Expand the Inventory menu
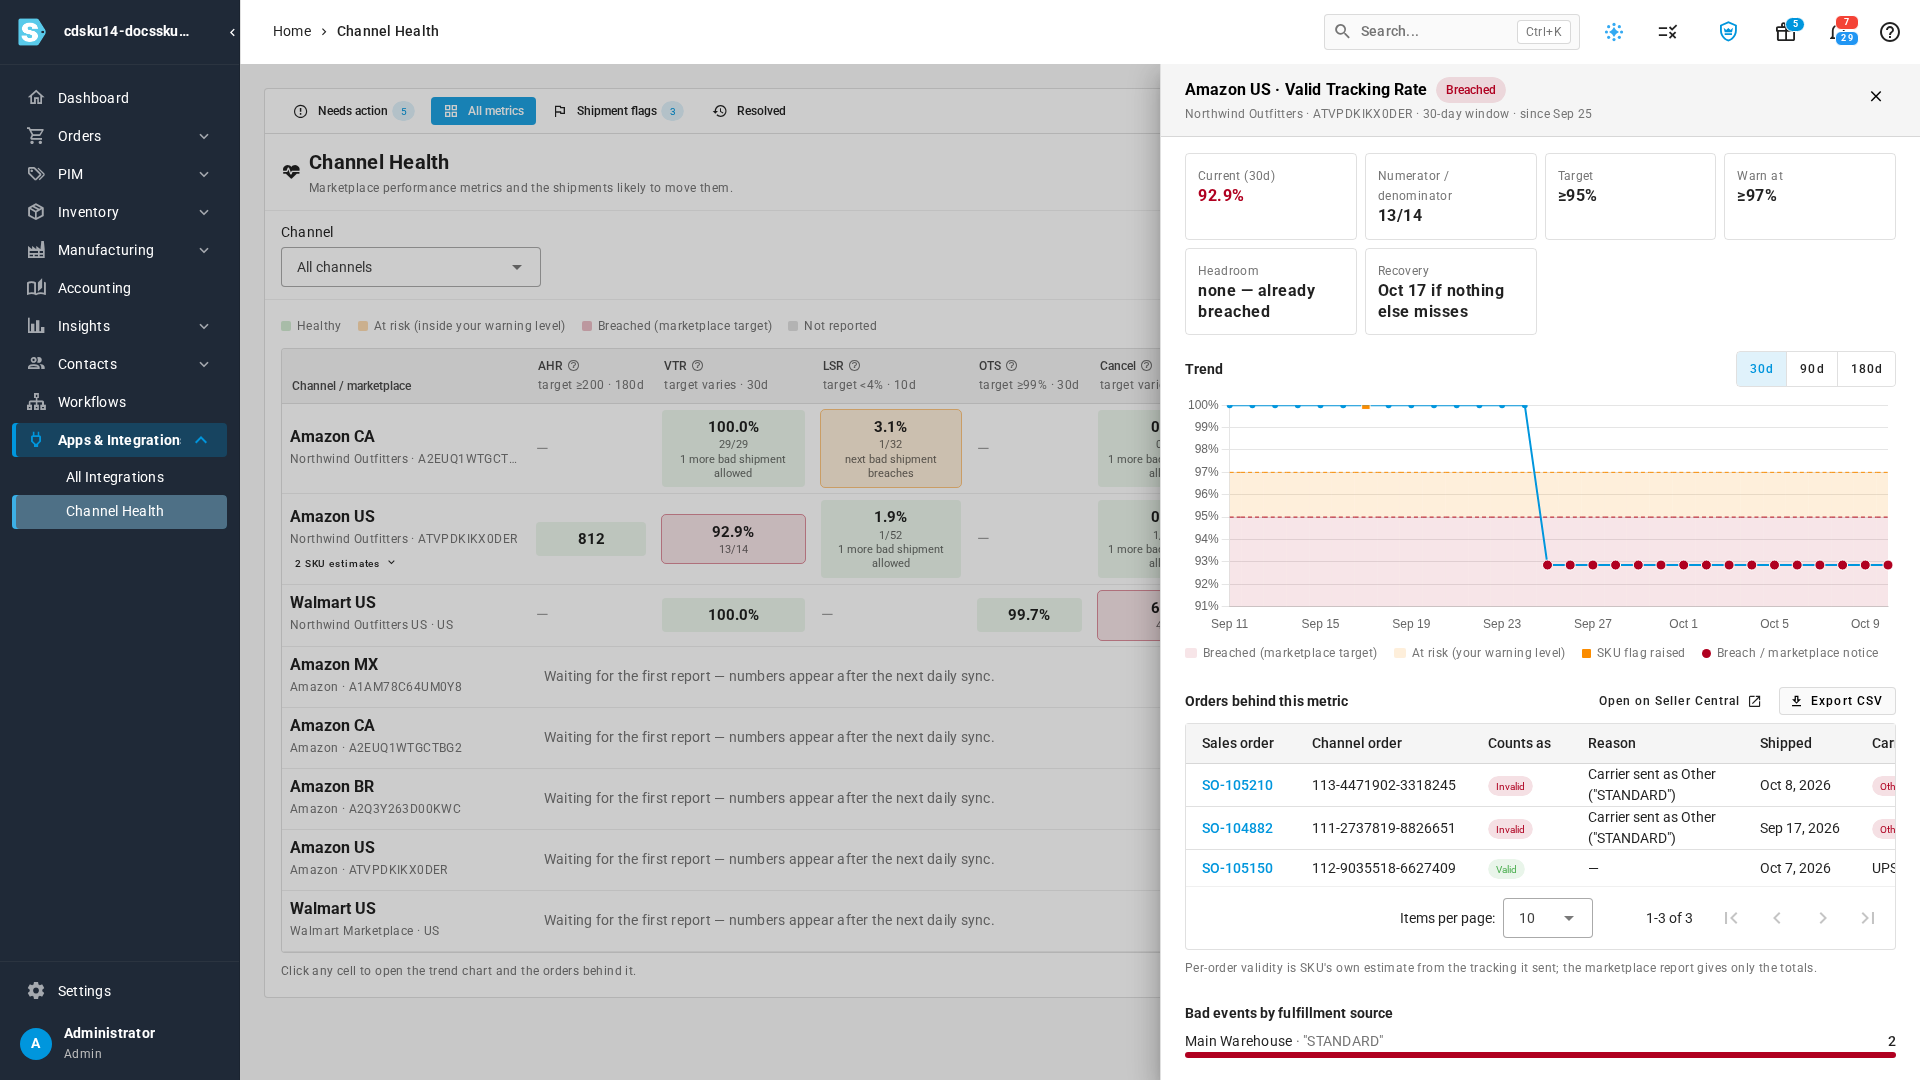The height and width of the screenshot is (1080, 1920). click(120, 212)
